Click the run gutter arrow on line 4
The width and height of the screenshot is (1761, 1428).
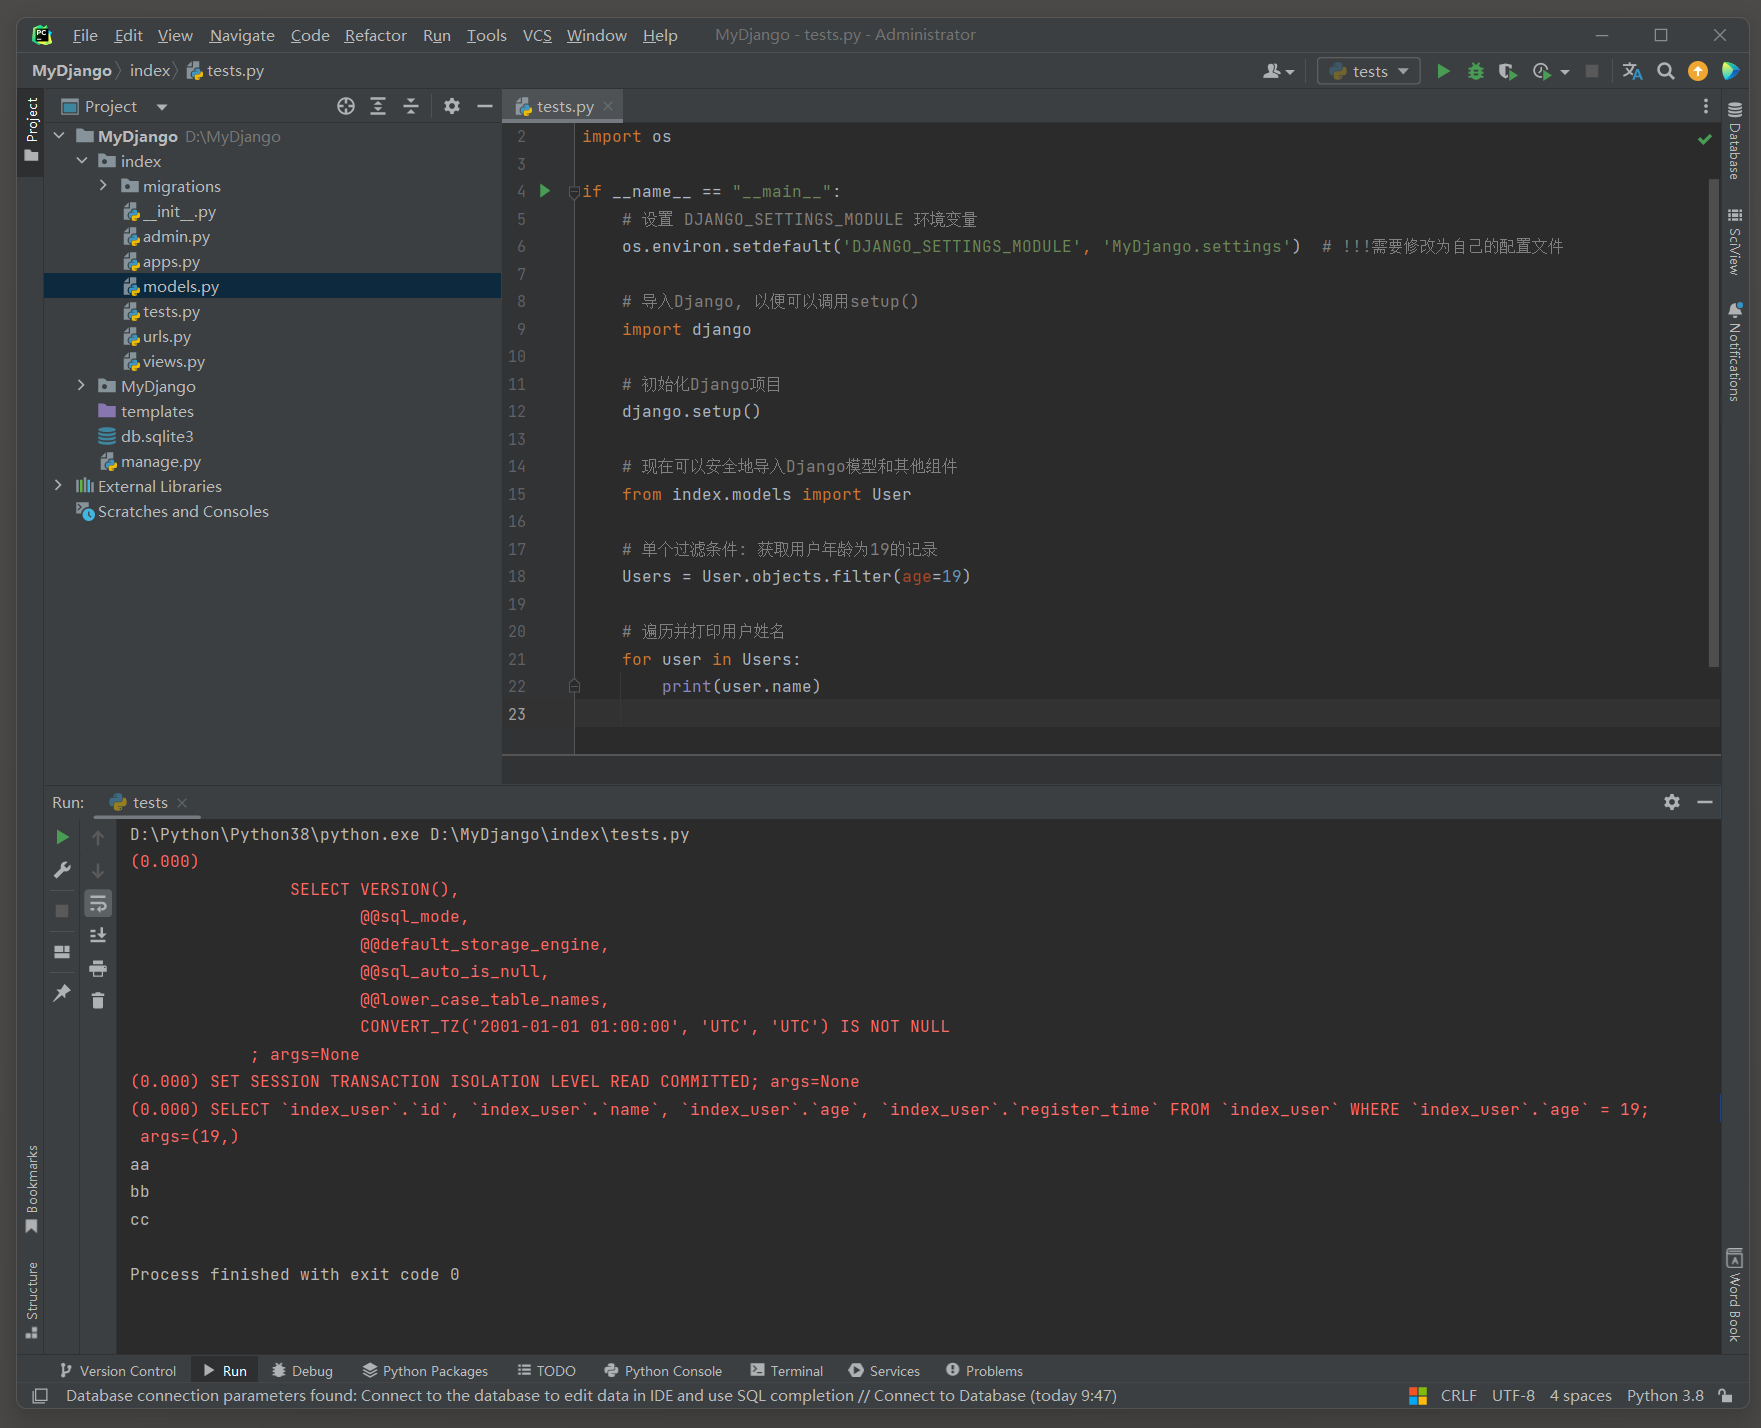click(545, 191)
